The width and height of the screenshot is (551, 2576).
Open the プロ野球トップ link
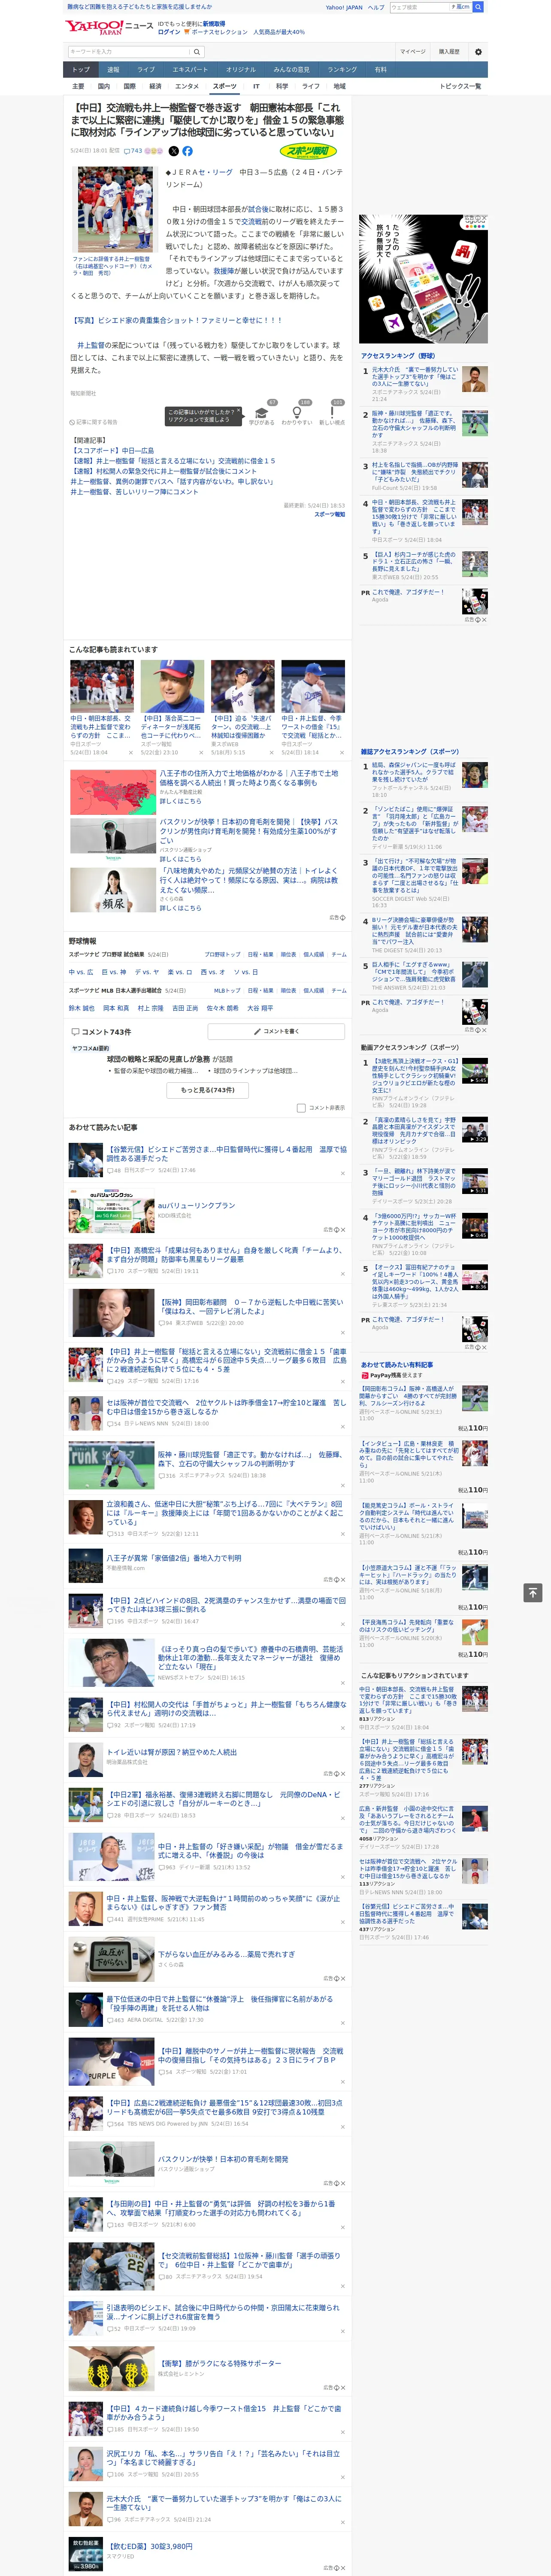click(223, 954)
